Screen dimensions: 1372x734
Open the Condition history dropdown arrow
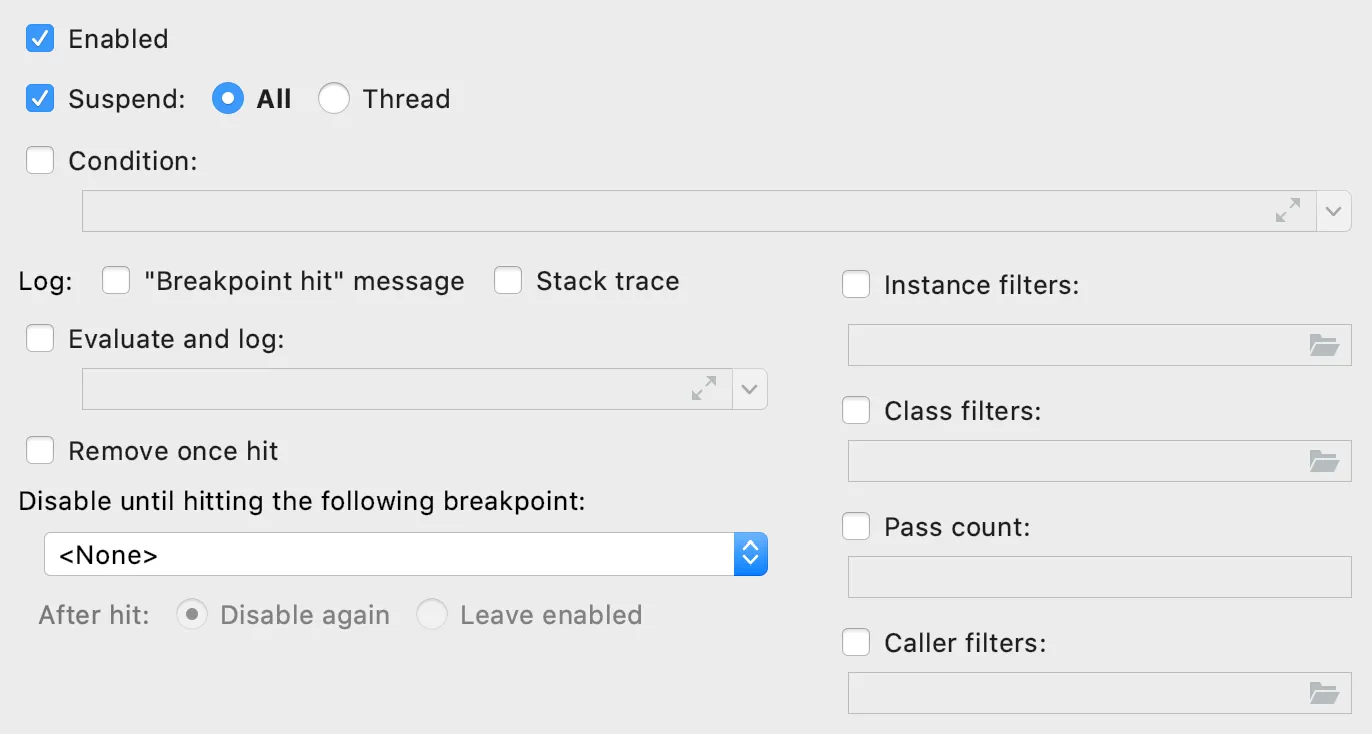pos(1333,211)
